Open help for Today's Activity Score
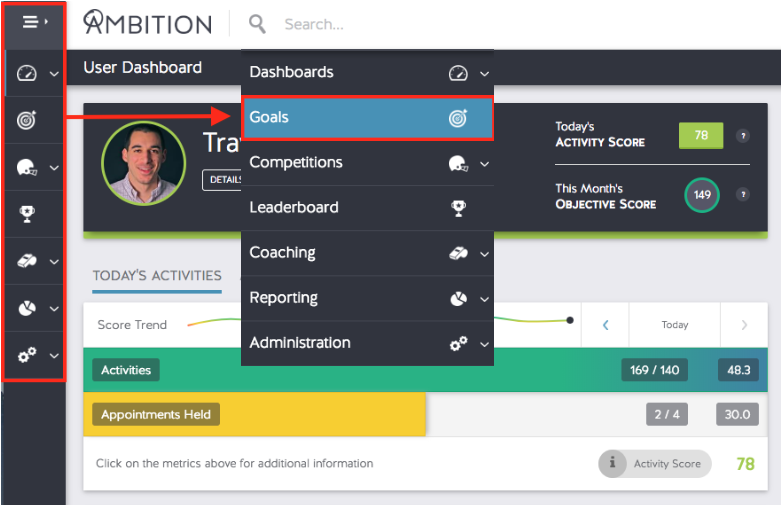782x505 pixels. tap(743, 136)
